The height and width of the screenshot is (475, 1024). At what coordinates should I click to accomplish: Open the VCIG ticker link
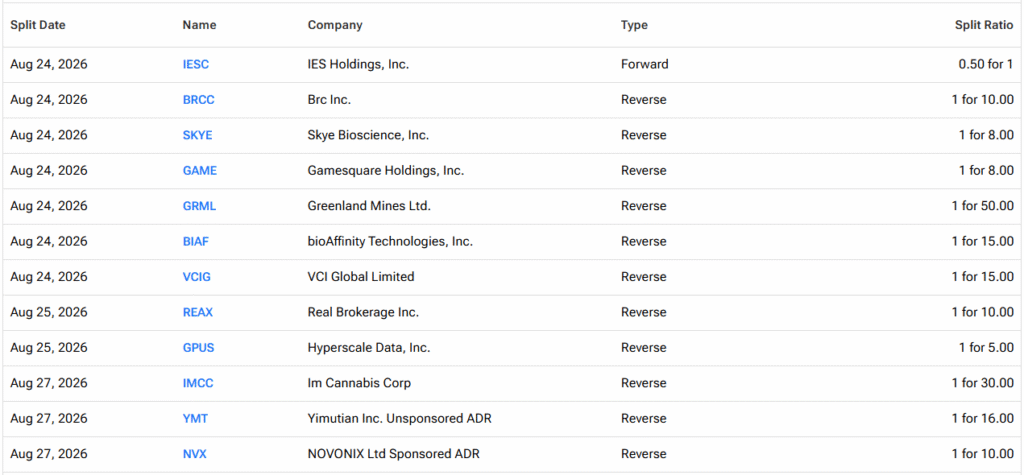click(197, 276)
